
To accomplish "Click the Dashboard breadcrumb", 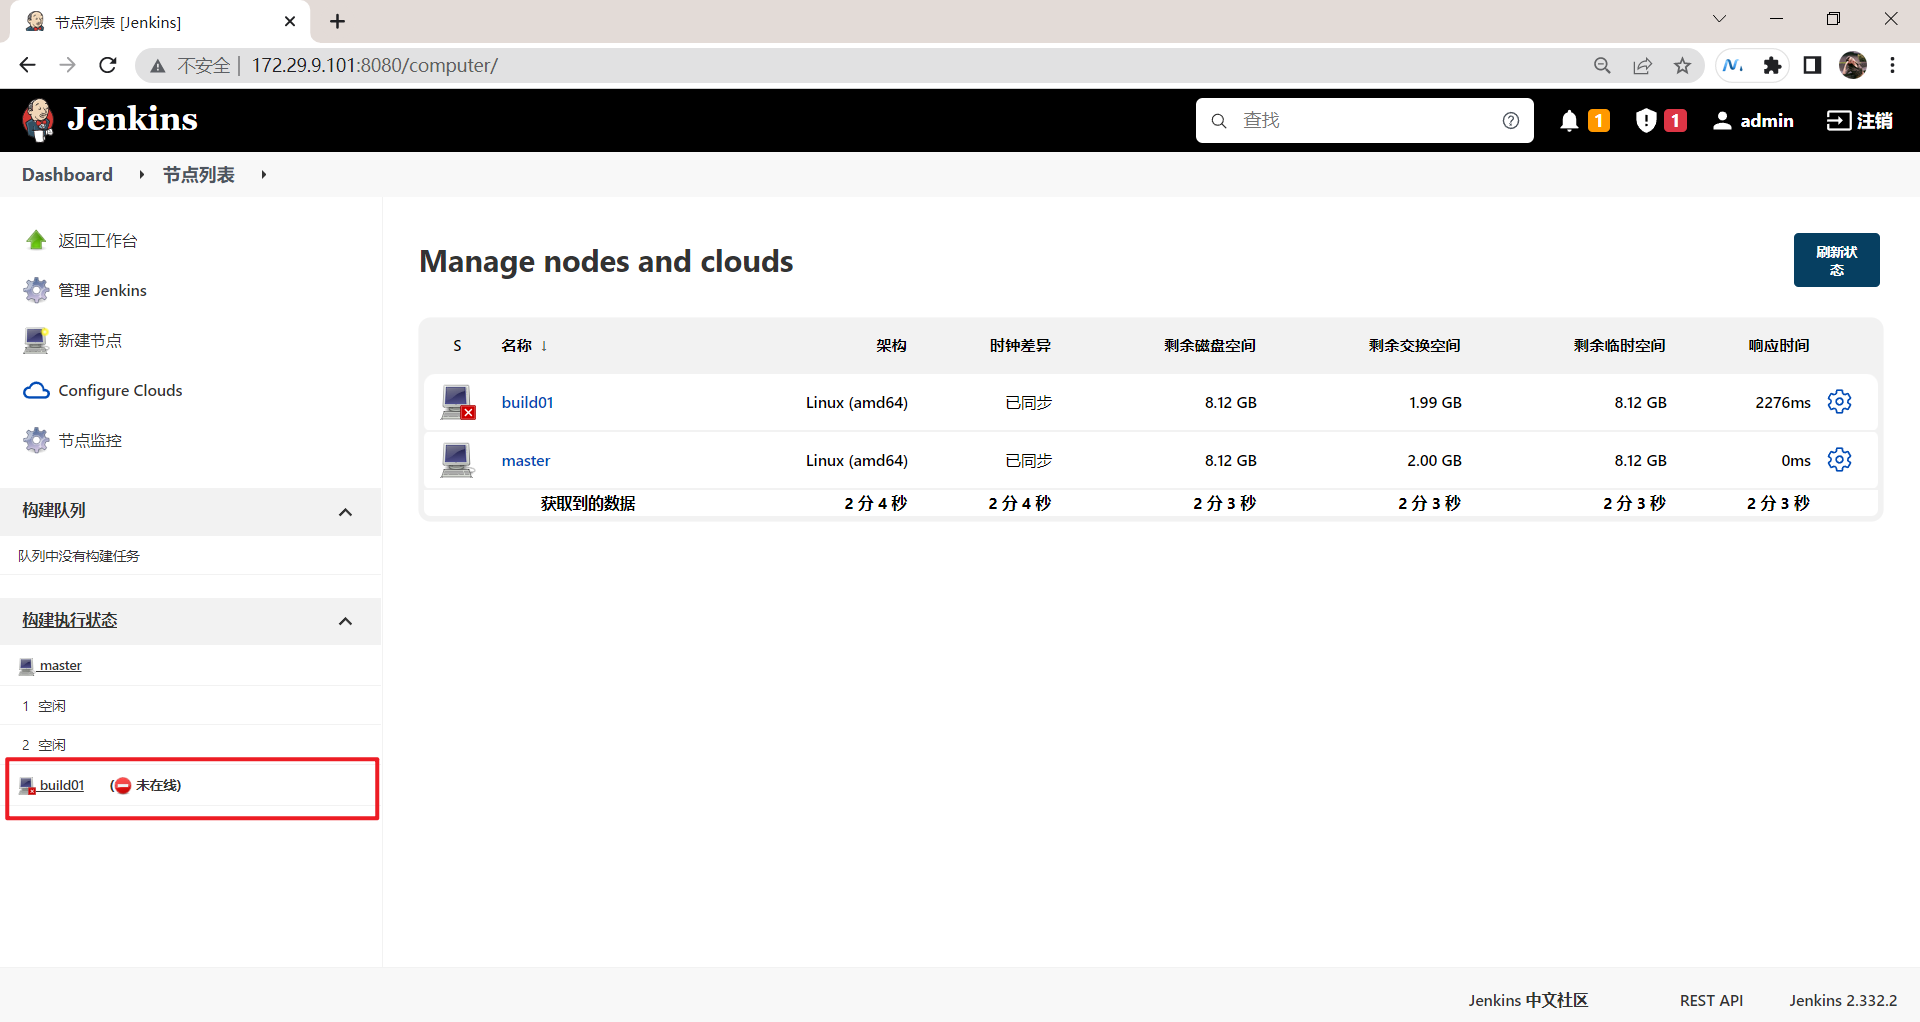I will pos(67,175).
